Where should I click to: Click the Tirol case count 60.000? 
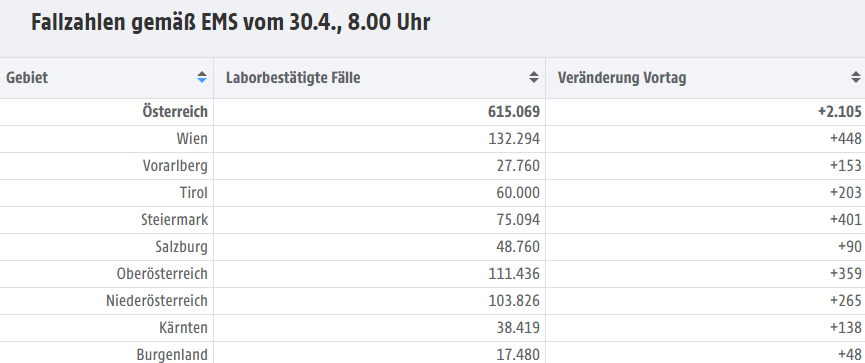[x=517, y=193]
